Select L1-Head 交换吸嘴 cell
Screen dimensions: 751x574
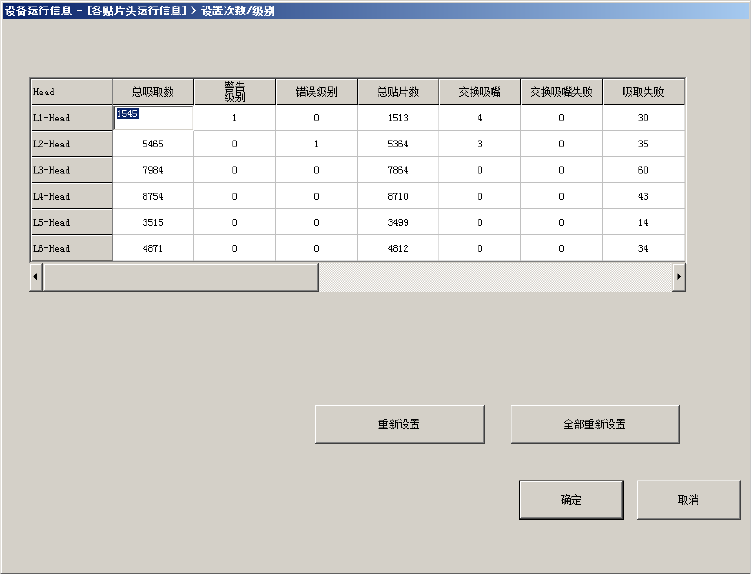479,118
